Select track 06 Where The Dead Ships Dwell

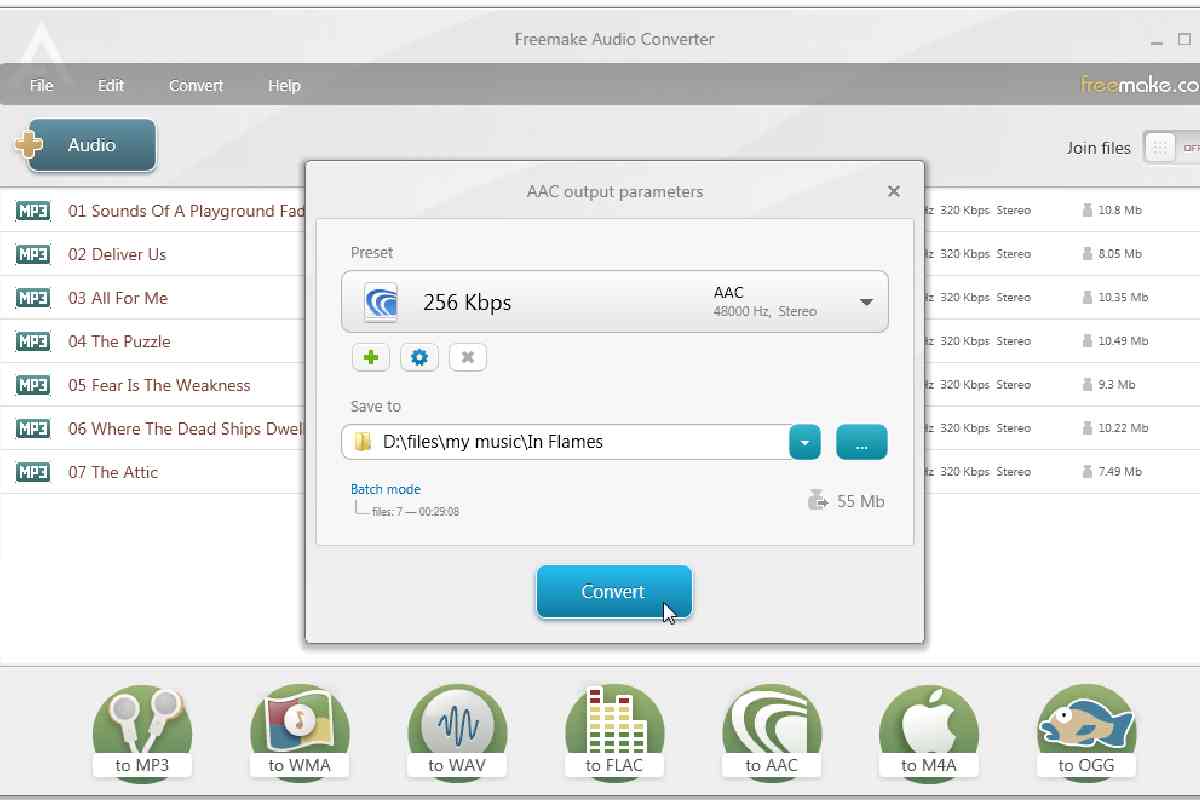[186, 428]
